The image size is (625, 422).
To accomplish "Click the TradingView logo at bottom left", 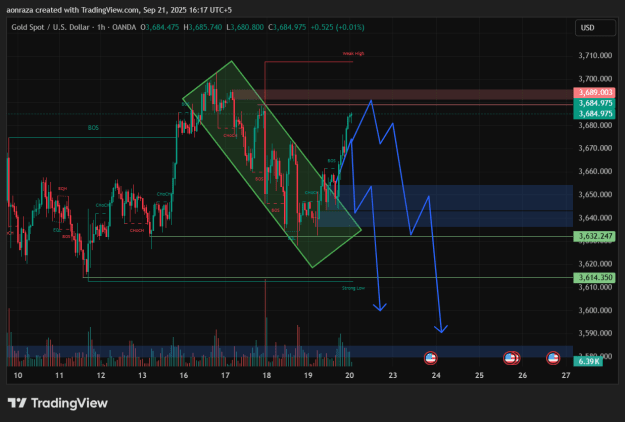I will (58, 403).
